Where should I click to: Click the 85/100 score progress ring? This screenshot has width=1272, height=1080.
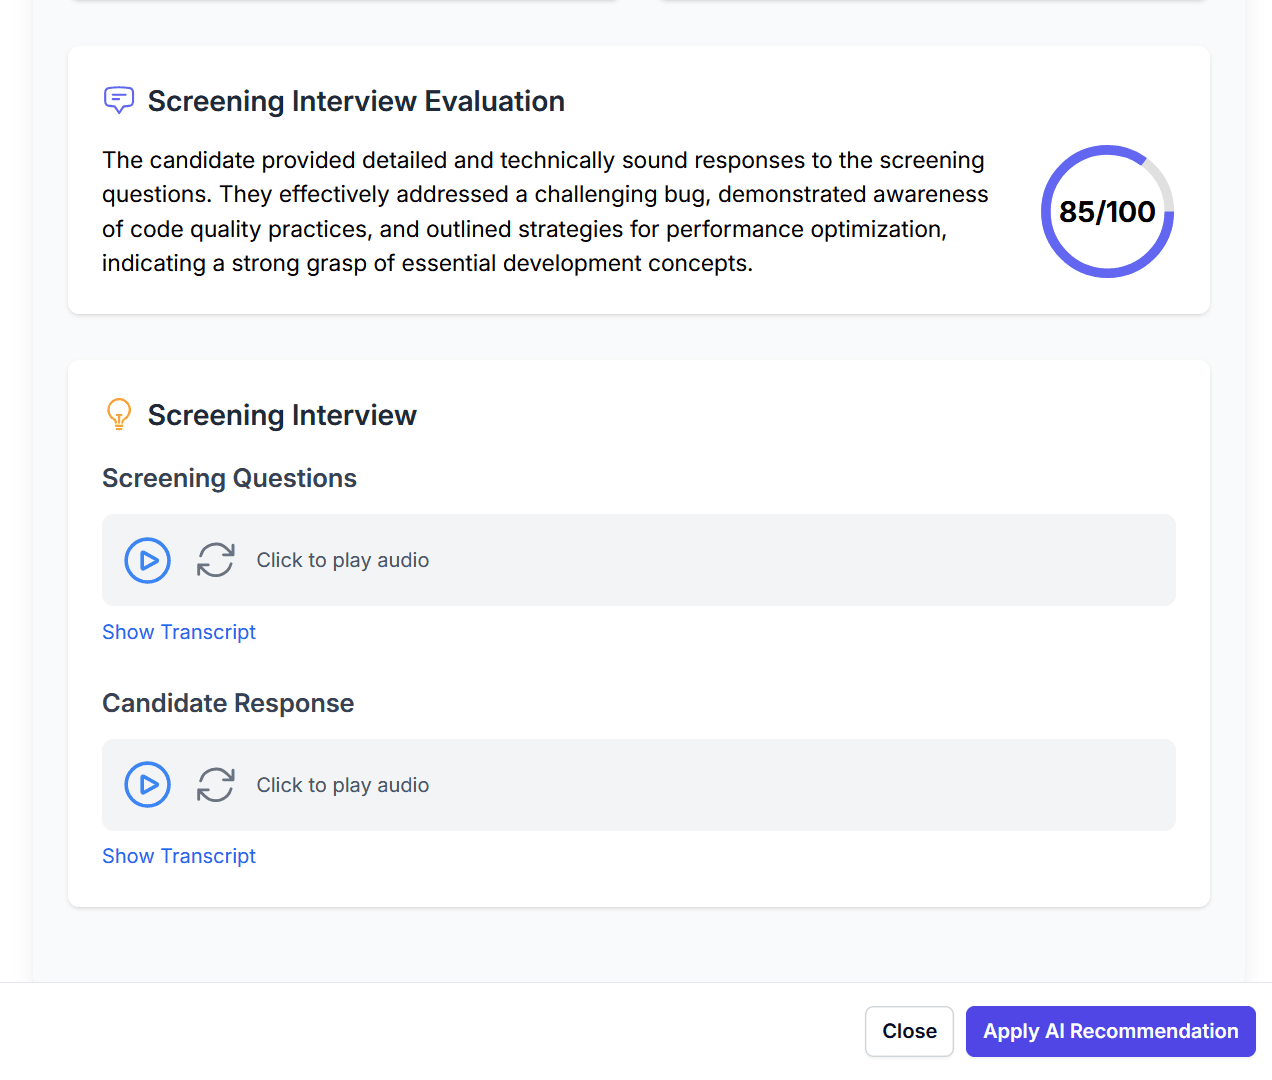pyautogui.click(x=1107, y=212)
